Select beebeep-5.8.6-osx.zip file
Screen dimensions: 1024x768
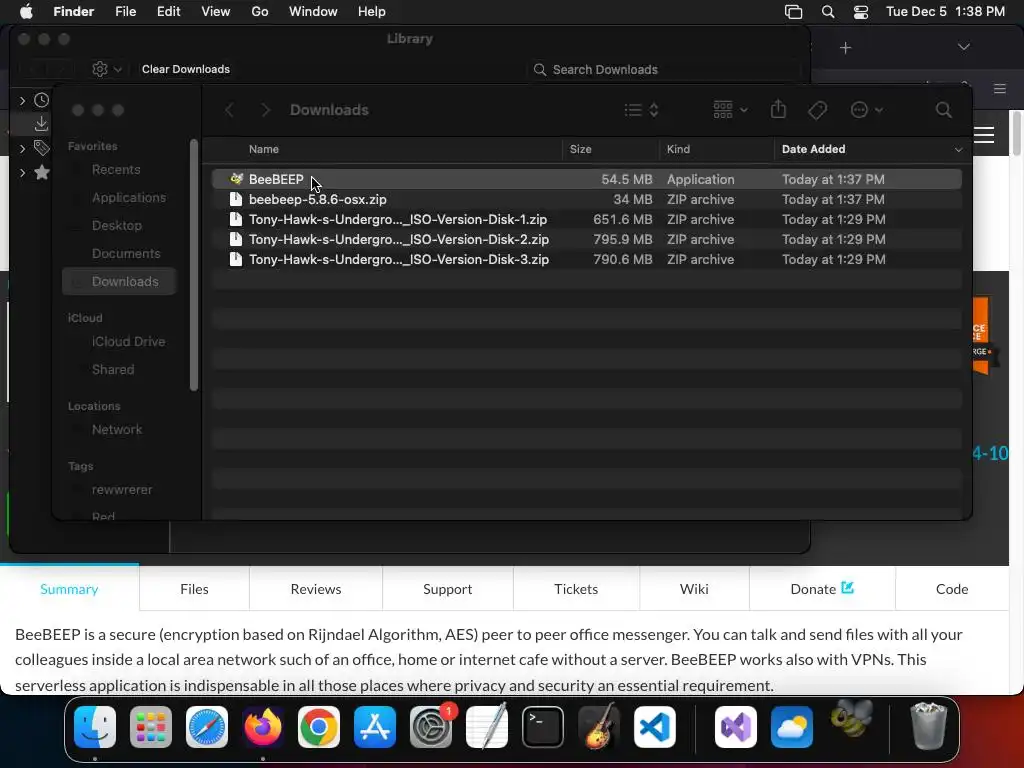(586, 199)
